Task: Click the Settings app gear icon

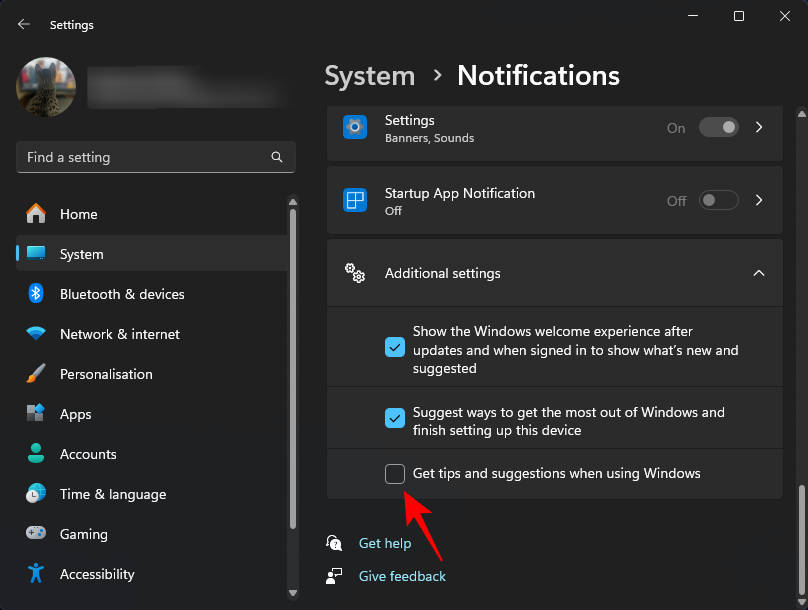Action: [x=355, y=127]
